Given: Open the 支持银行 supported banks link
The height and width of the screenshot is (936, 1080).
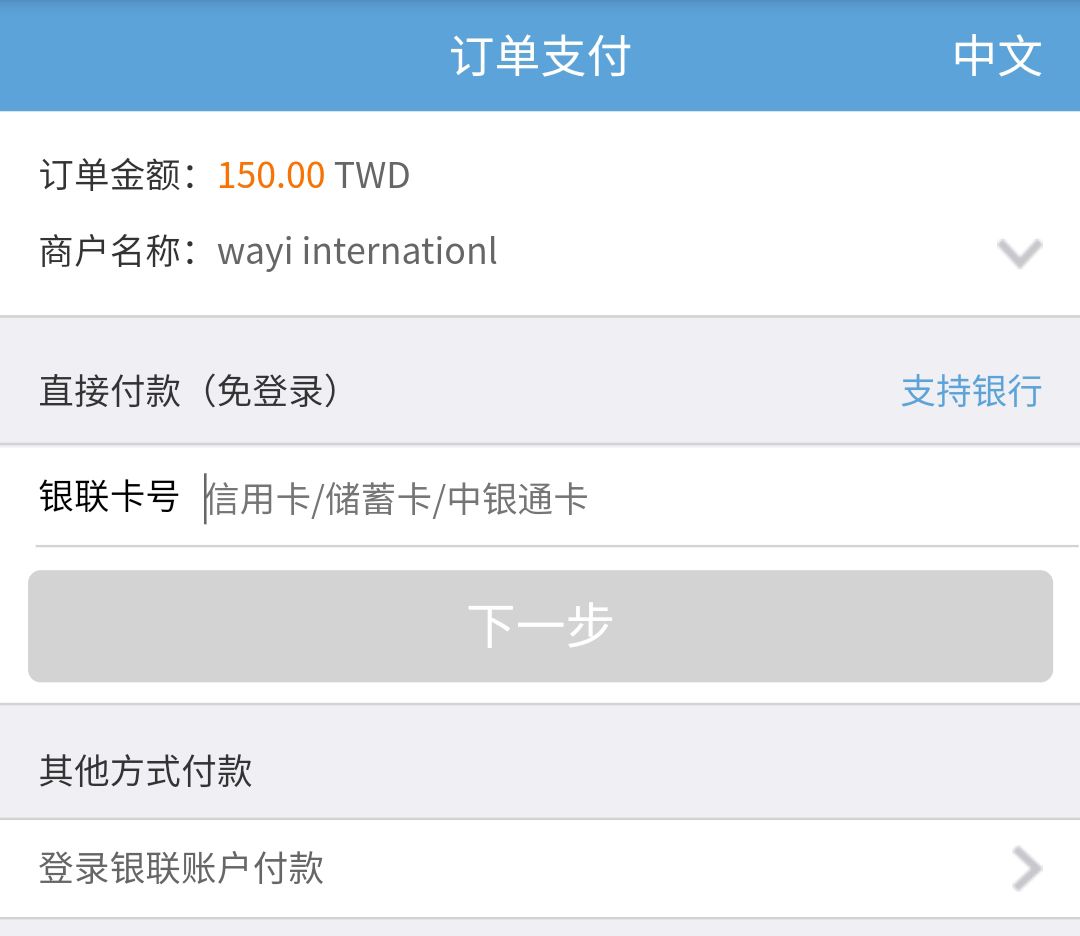Looking at the screenshot, I should coord(971,390).
